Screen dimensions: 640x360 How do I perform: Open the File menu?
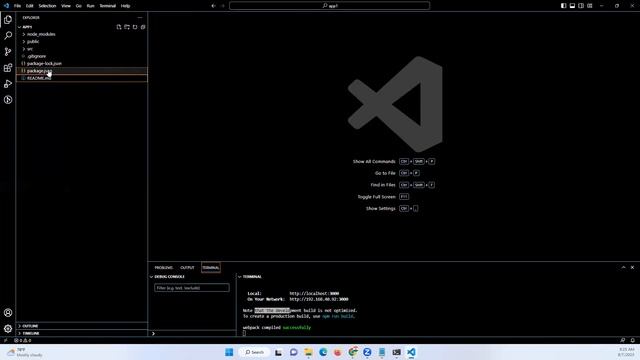18,6
